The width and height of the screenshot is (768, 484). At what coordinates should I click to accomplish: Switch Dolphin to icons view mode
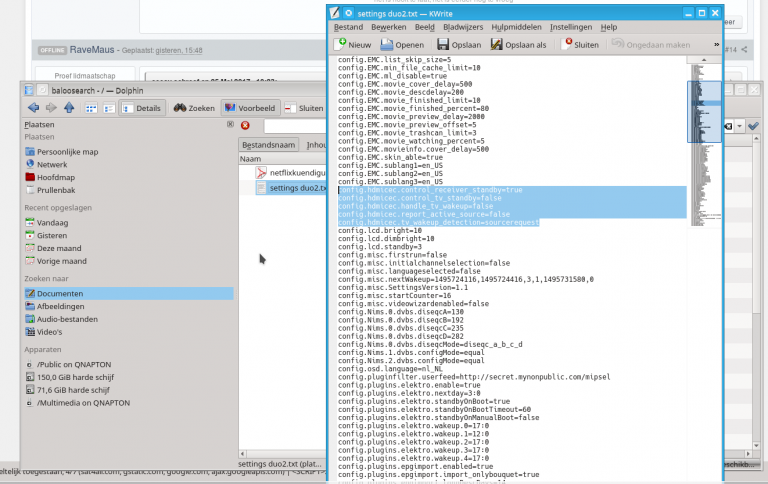(x=92, y=107)
